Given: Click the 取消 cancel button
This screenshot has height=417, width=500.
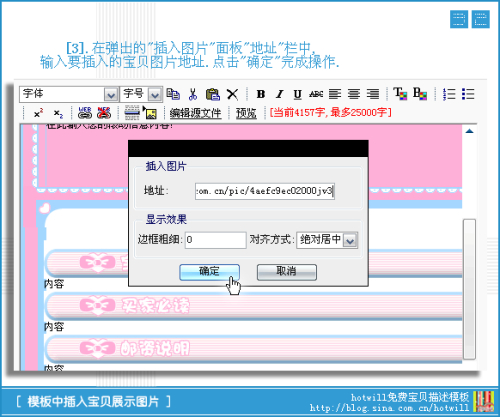Looking at the screenshot, I should click(x=287, y=272).
